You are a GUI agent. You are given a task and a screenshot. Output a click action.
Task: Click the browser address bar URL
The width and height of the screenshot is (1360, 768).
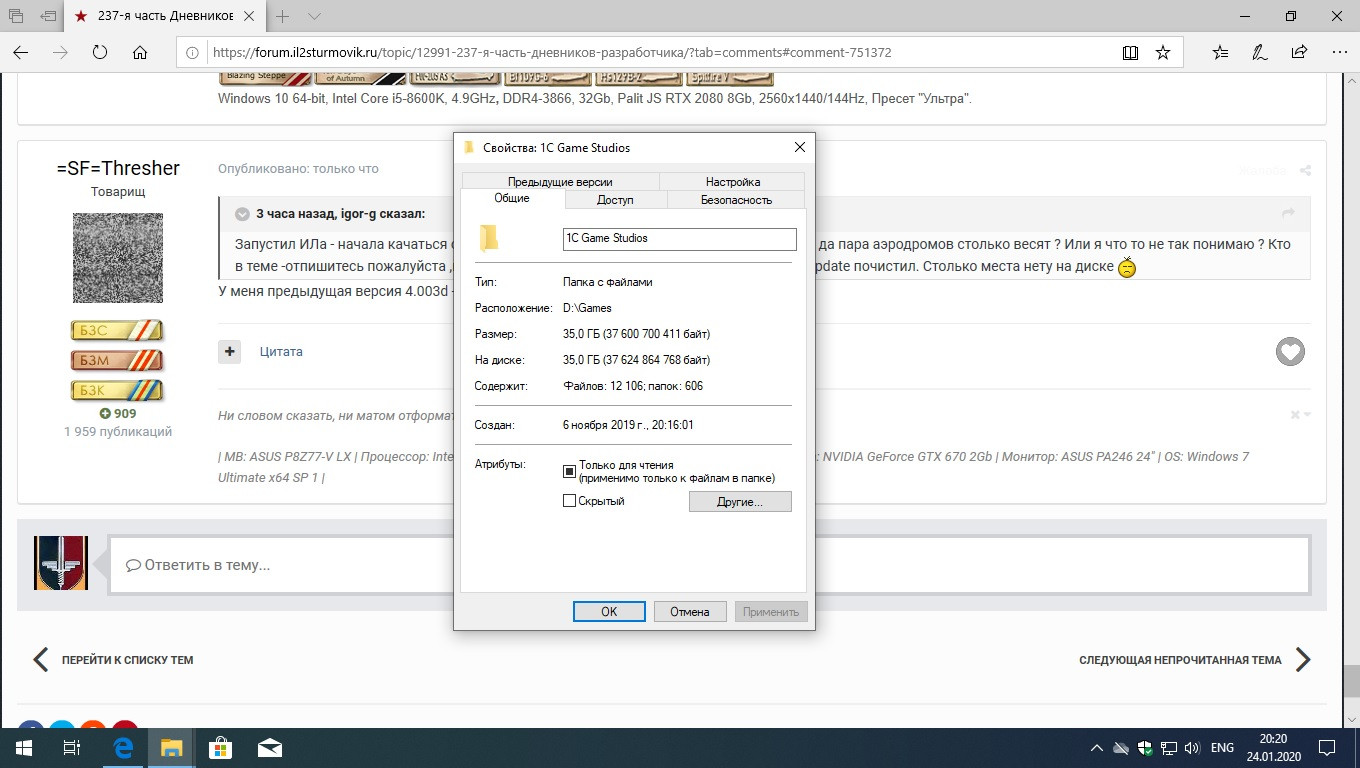552,52
